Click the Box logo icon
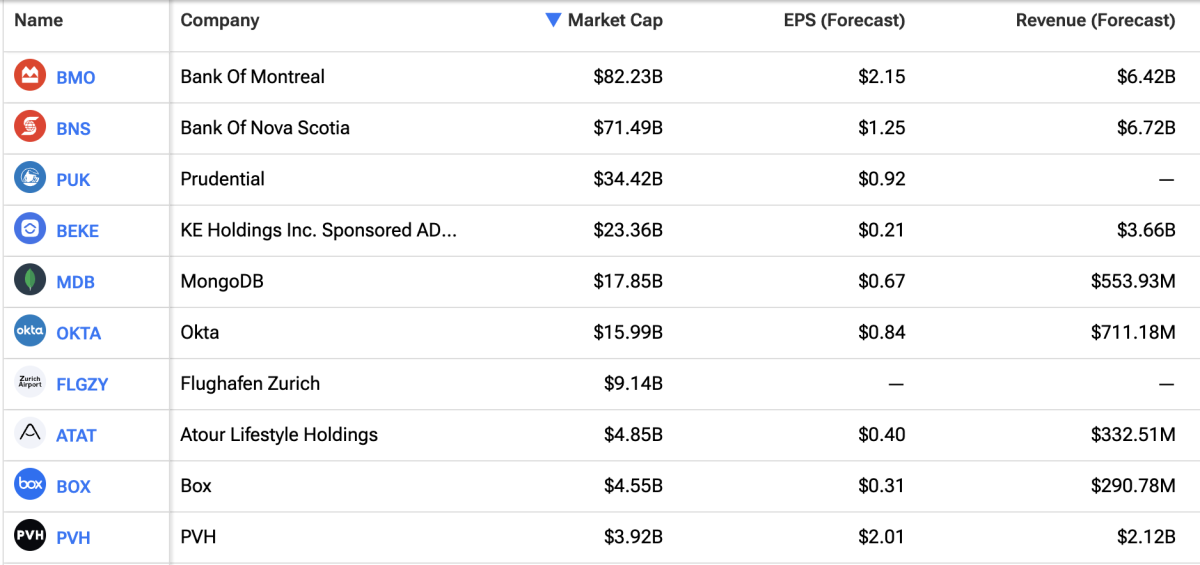Screen dimensions: 1200x565 pos(30,485)
